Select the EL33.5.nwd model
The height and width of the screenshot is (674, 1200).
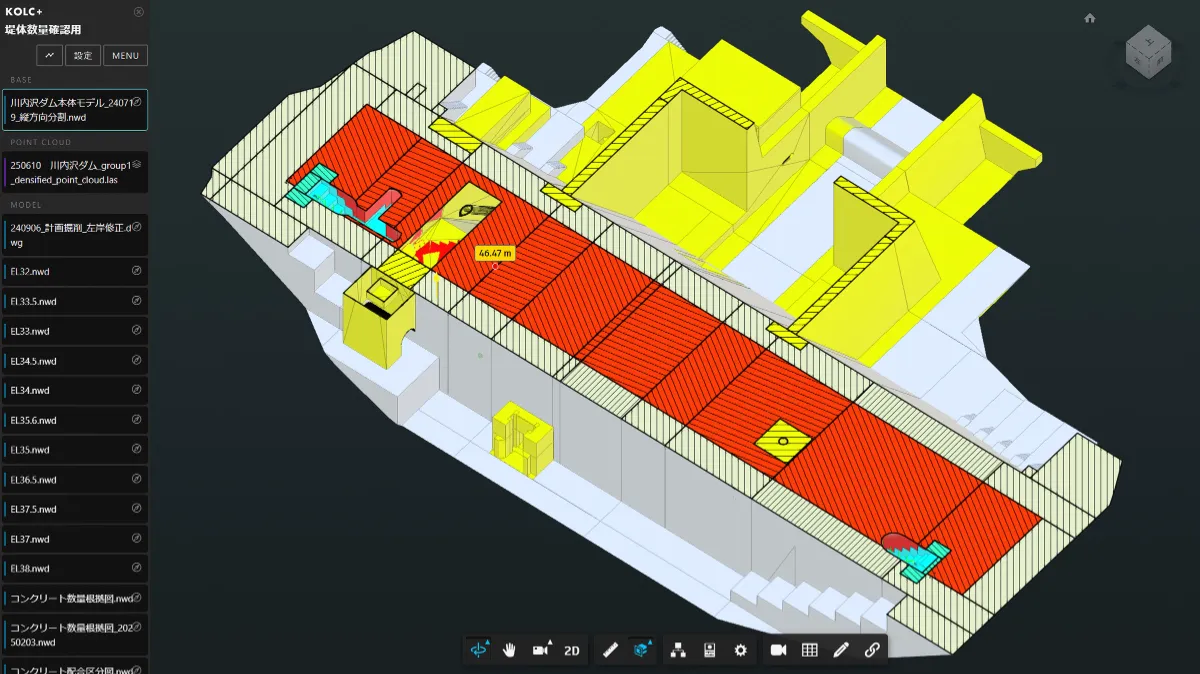point(75,301)
